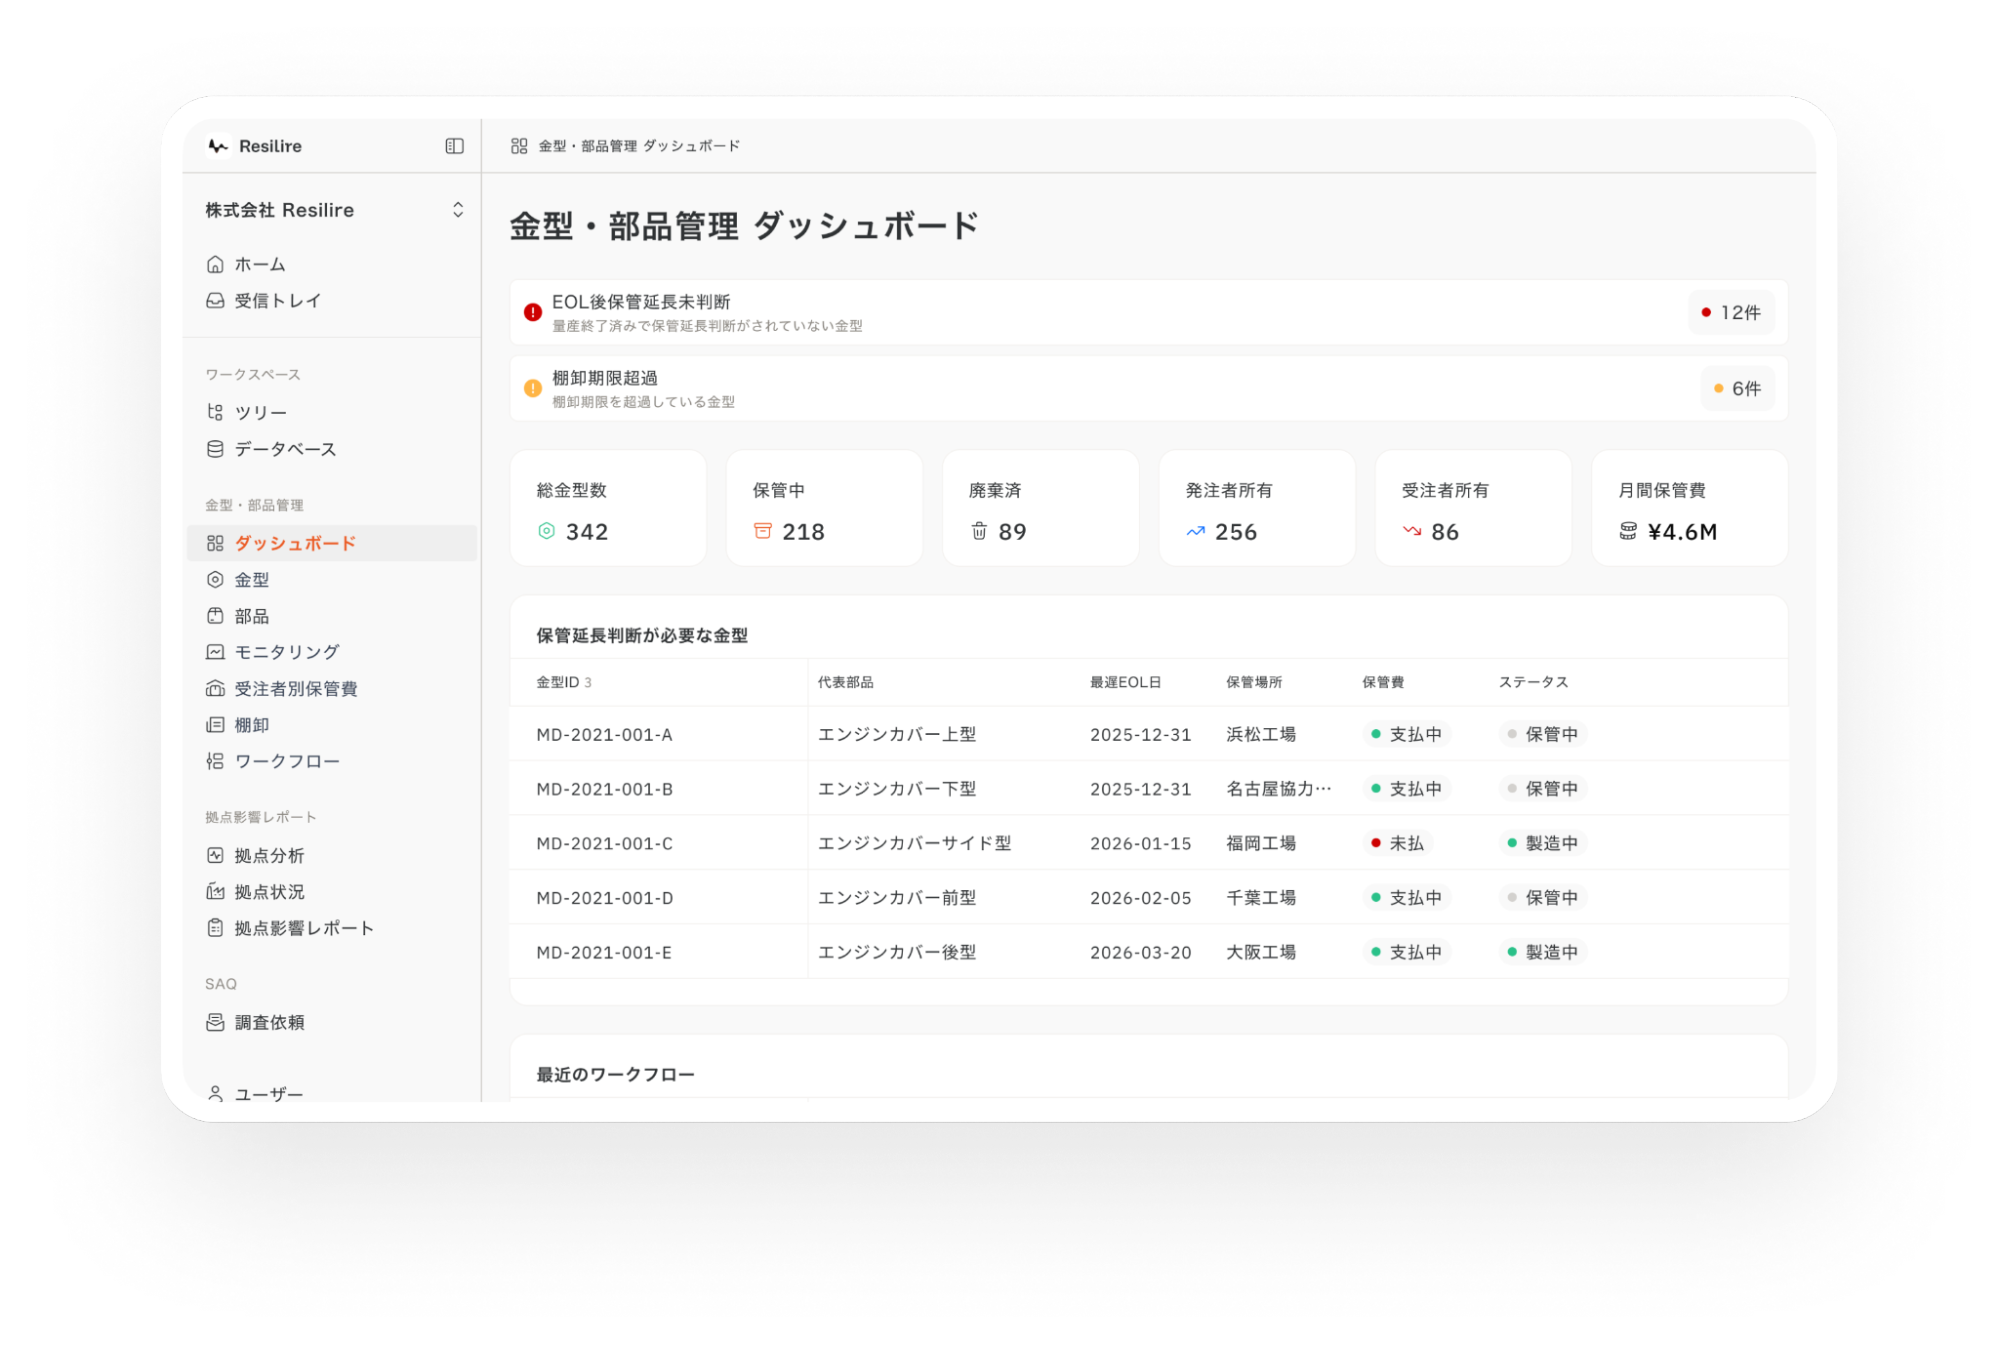Go to the 金型 menu item
The height and width of the screenshot is (1348, 1999).
point(251,580)
